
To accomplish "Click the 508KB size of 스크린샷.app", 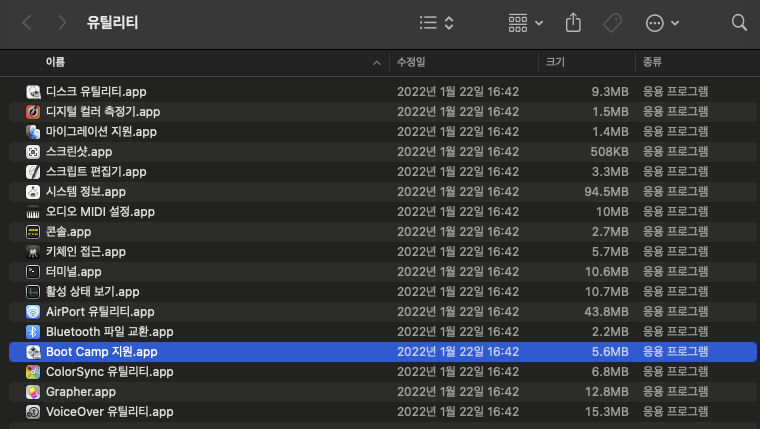I will (x=609, y=152).
